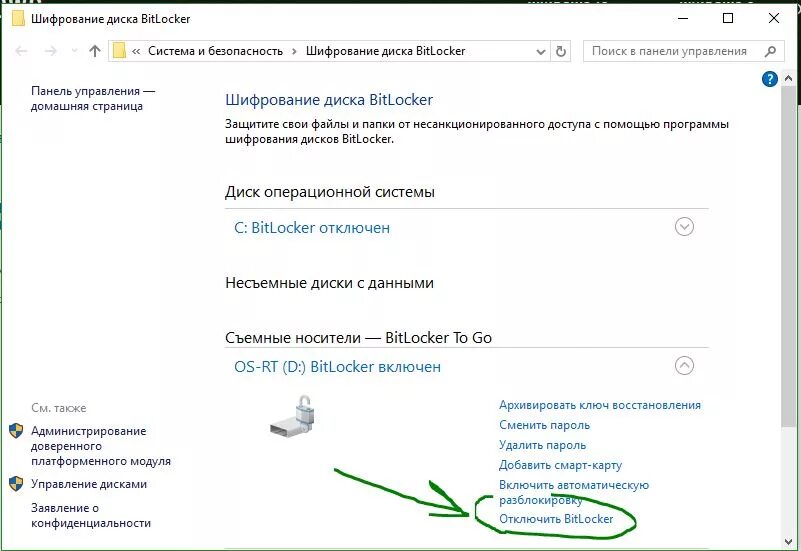This screenshot has height=551, width=801.
Task: Refresh the page with the refresh button
Action: 561,51
